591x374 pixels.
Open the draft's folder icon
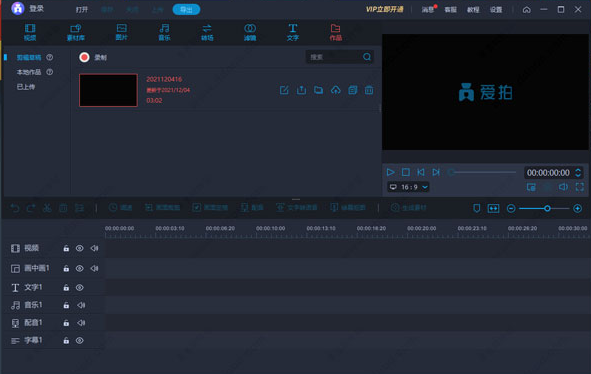318,90
